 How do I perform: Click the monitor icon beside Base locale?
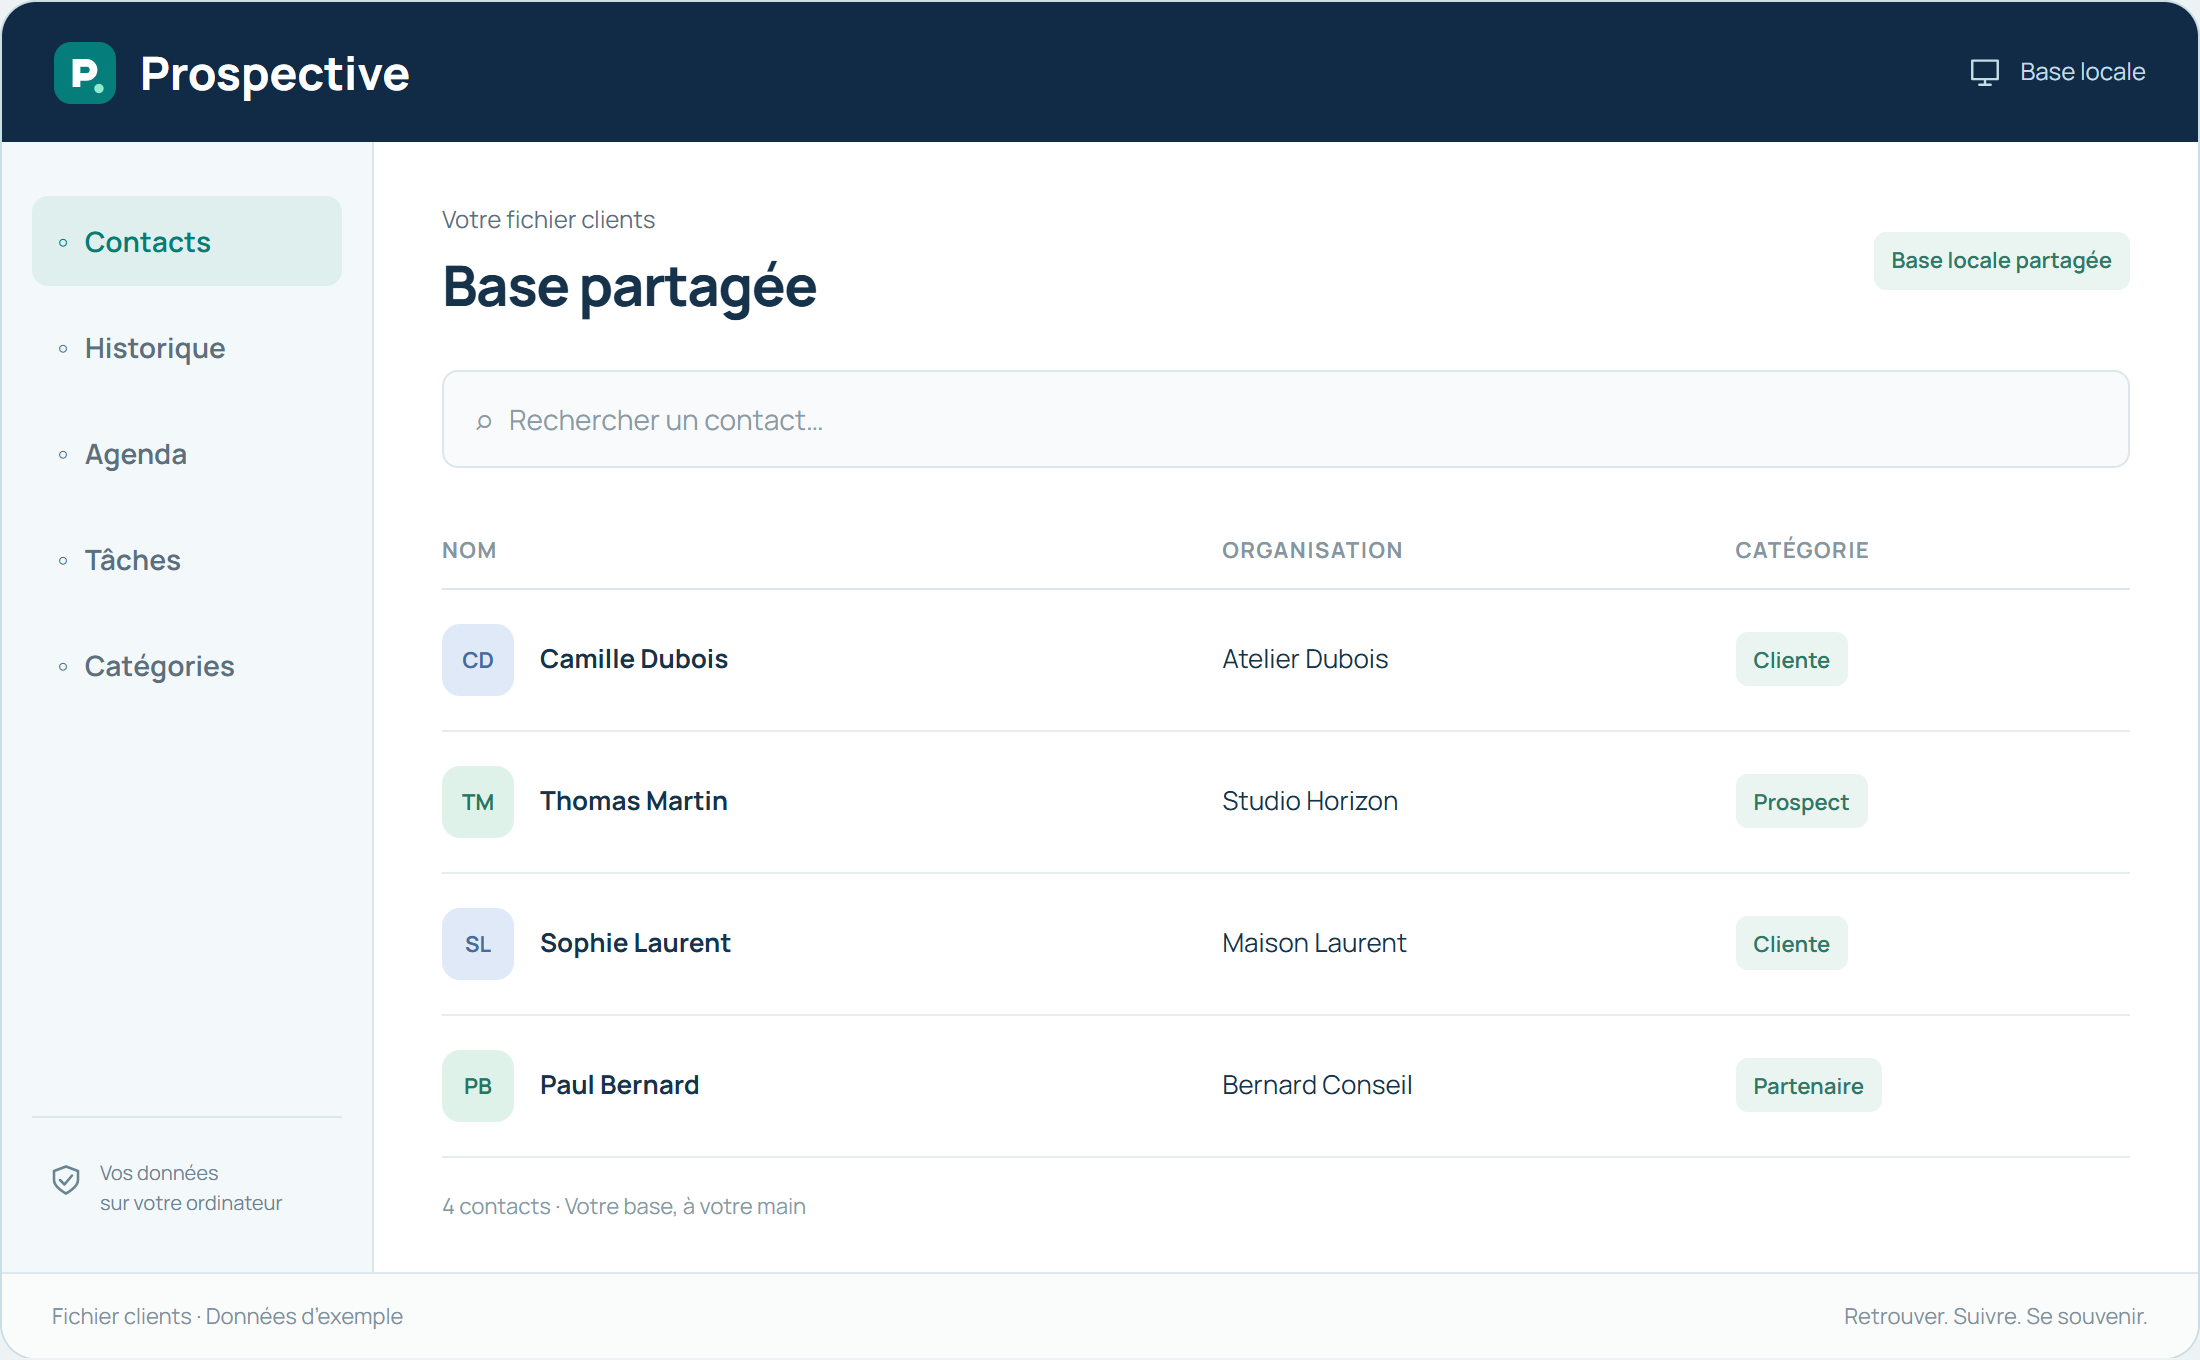[x=1984, y=72]
